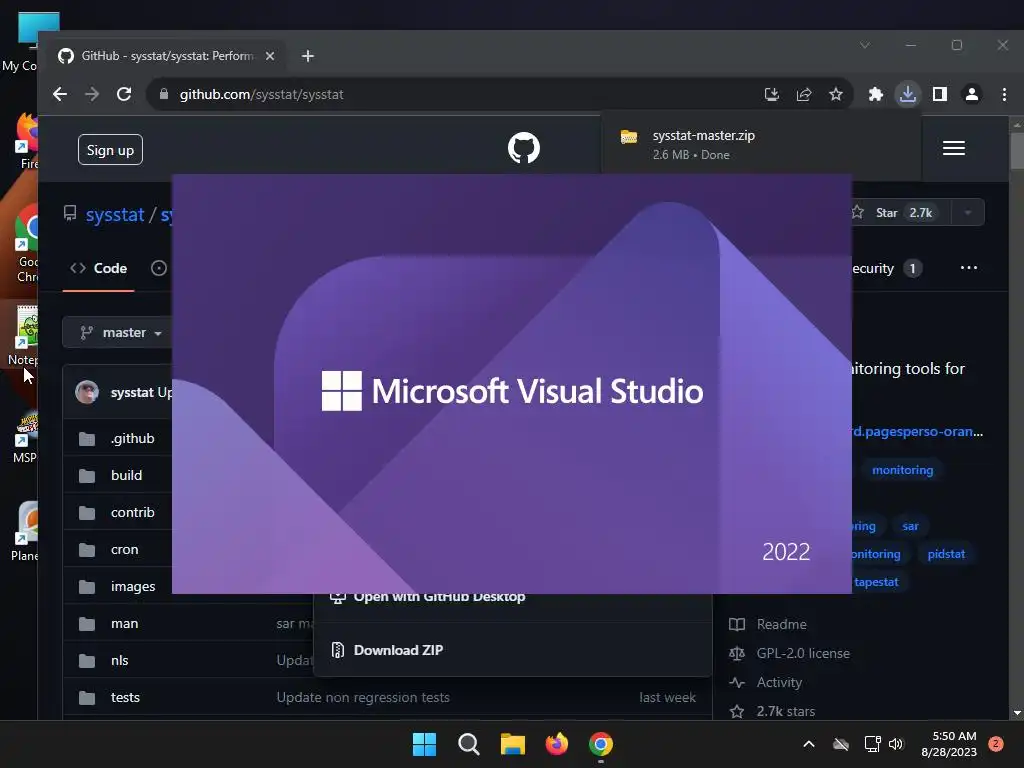Open GitHub hamburger navigation menu
The image size is (1024, 768).
coord(954,148)
